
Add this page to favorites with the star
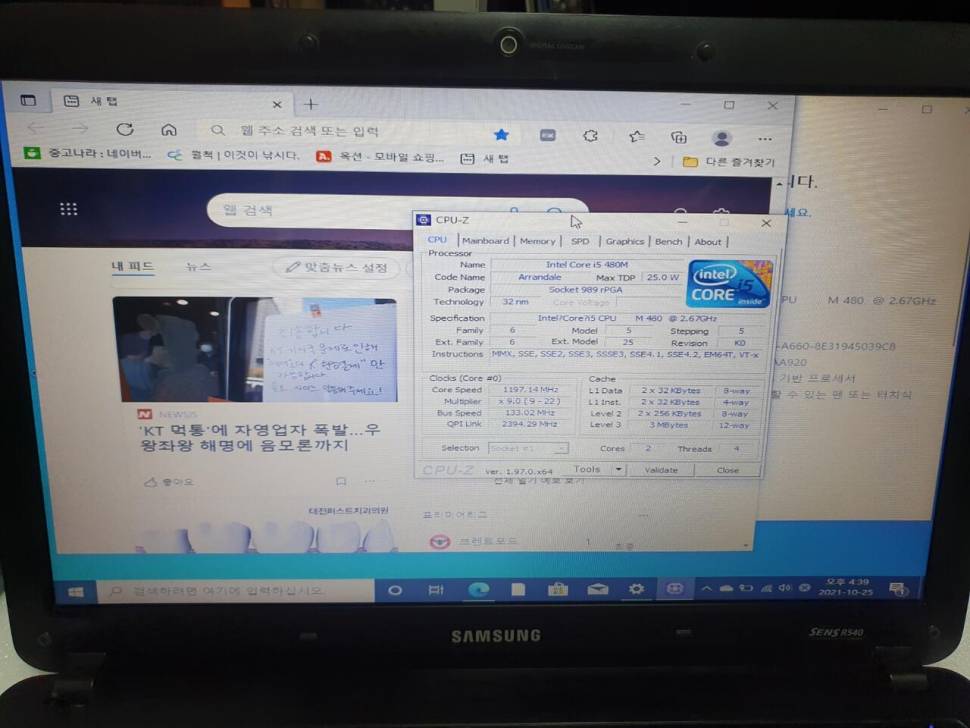[502, 134]
